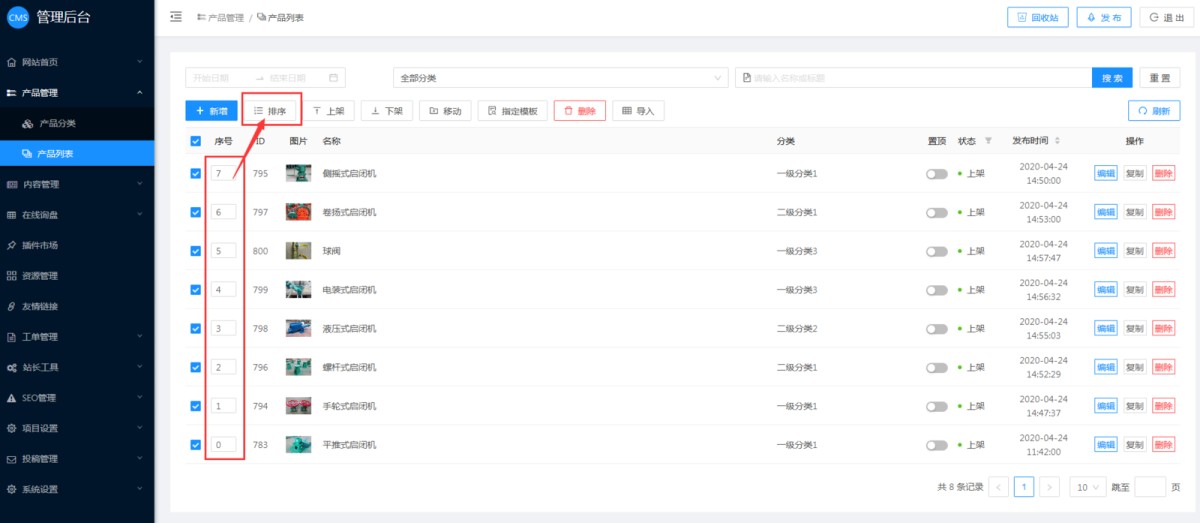The width and height of the screenshot is (1200, 523).
Task: Click the CMS logo icon
Action: point(18,17)
